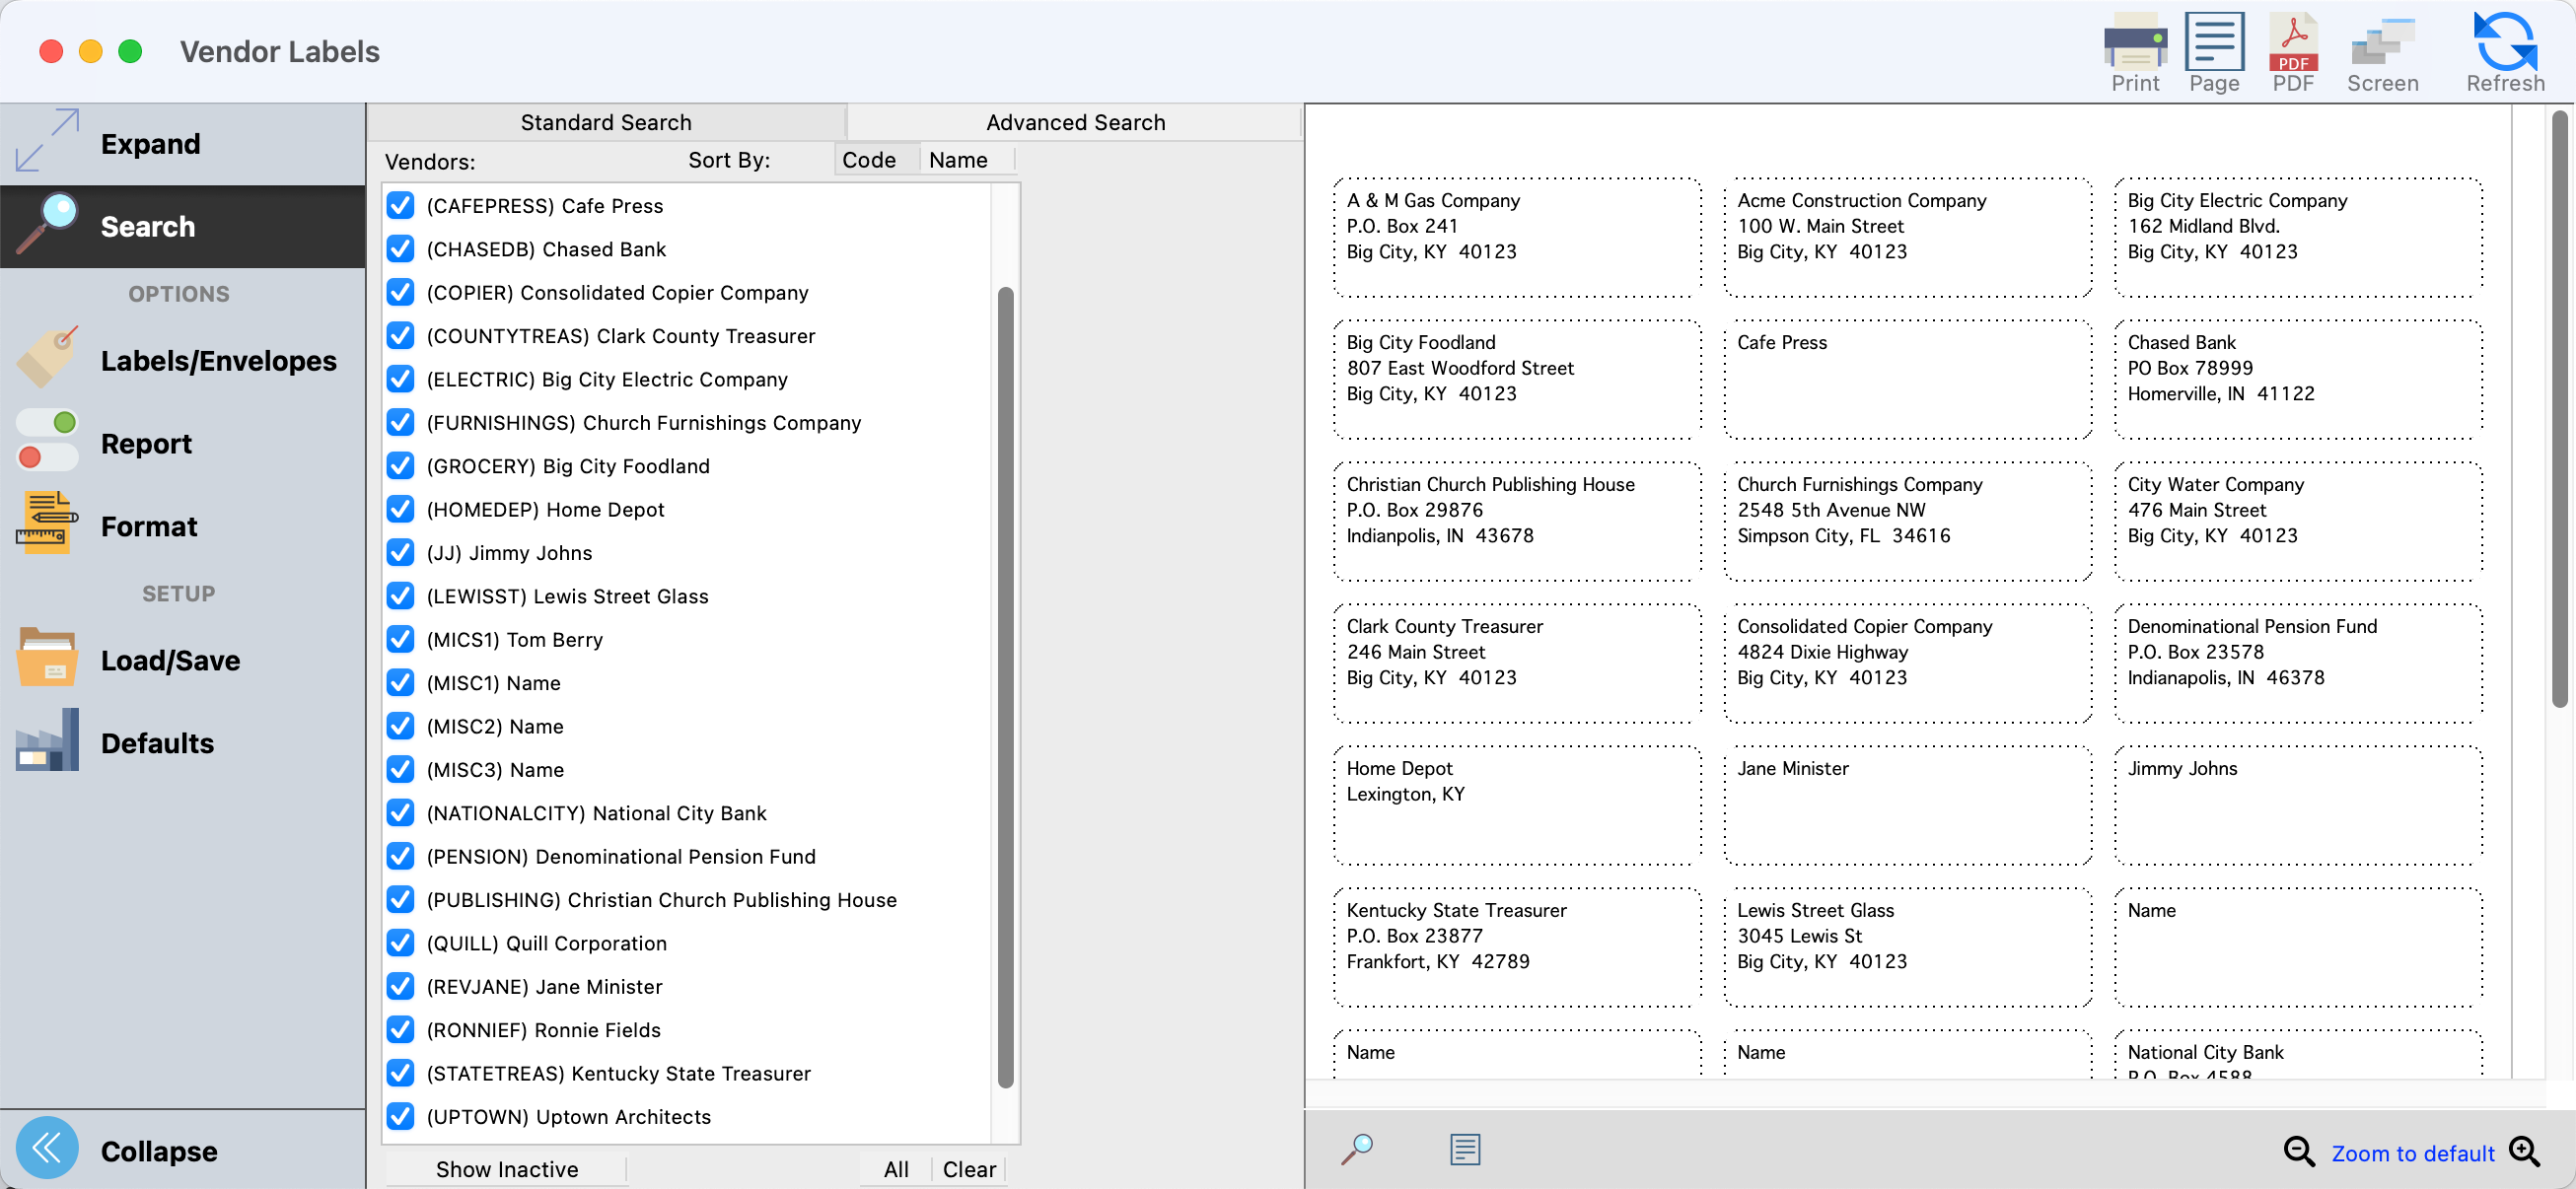The width and height of the screenshot is (2576, 1189).
Task: Collapse the sidebar panel
Action: tap(158, 1151)
